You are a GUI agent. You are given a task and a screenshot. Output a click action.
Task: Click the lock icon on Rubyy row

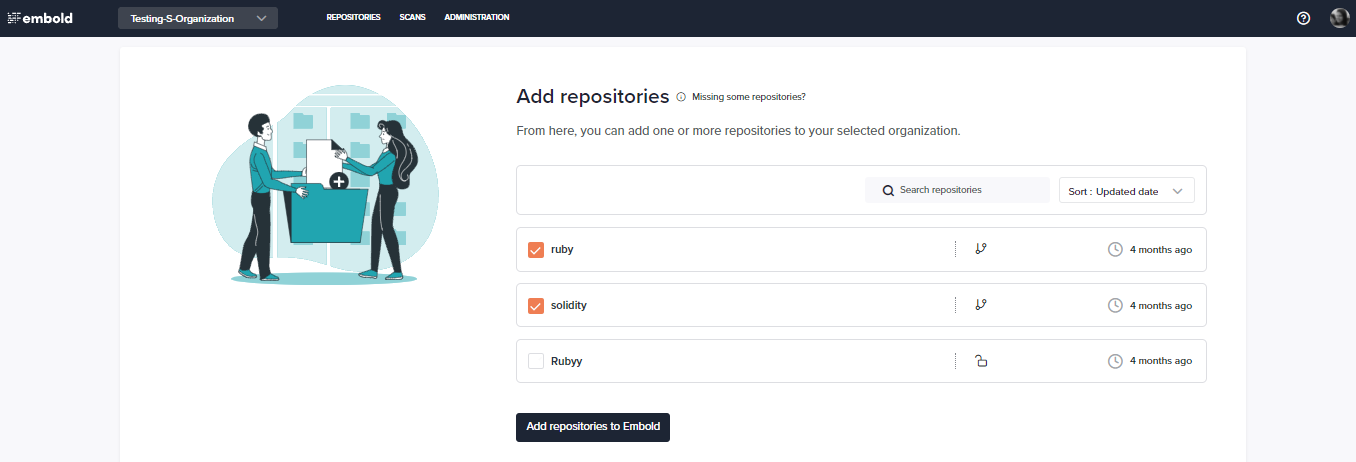pyautogui.click(x=981, y=361)
